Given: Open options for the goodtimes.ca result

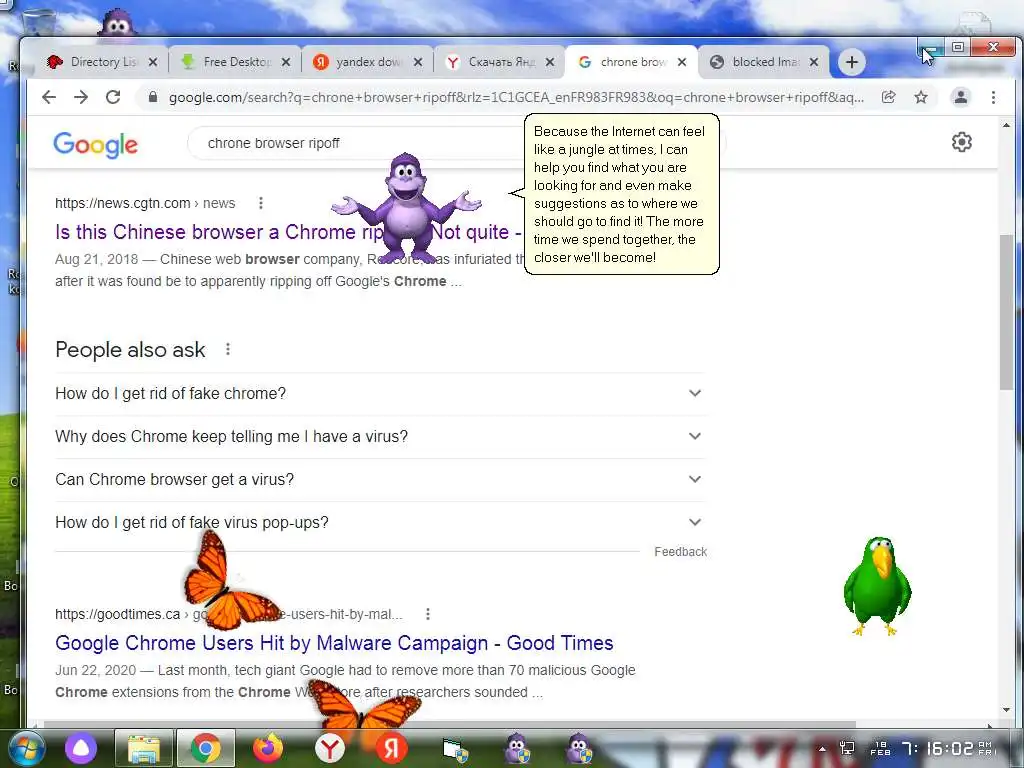Looking at the screenshot, I should (428, 614).
